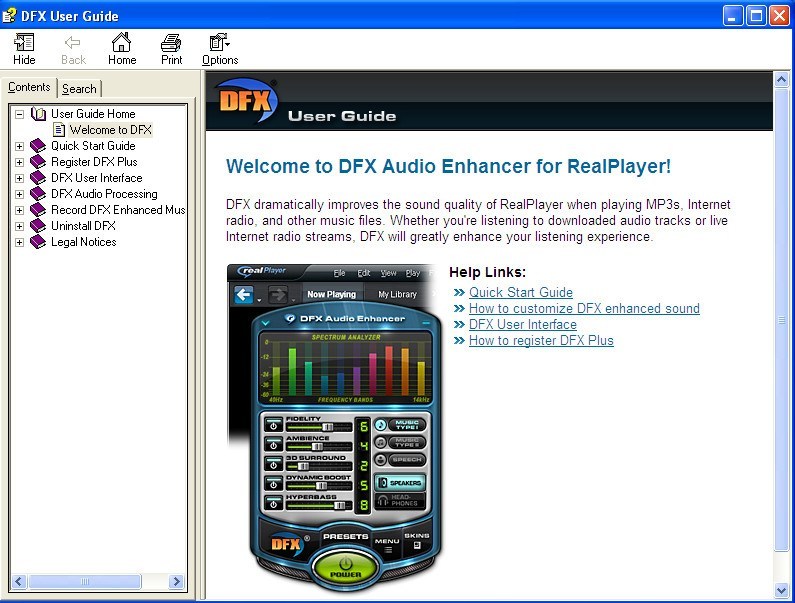Click the contents pane scroll left arrow
The height and width of the screenshot is (603, 795).
pos(19,581)
